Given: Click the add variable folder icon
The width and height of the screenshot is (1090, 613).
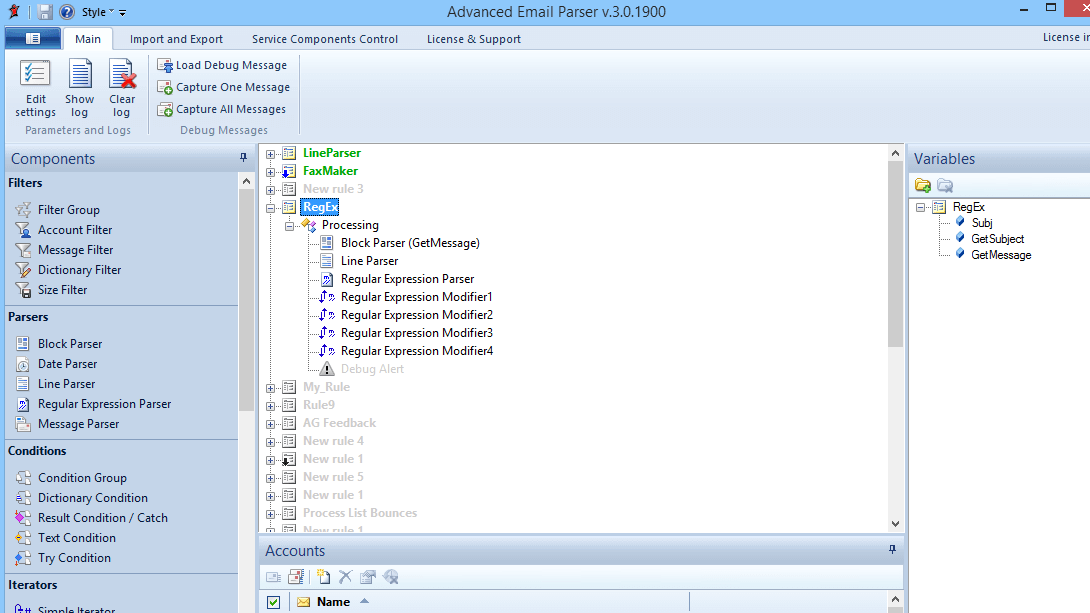Looking at the screenshot, I should tap(923, 186).
